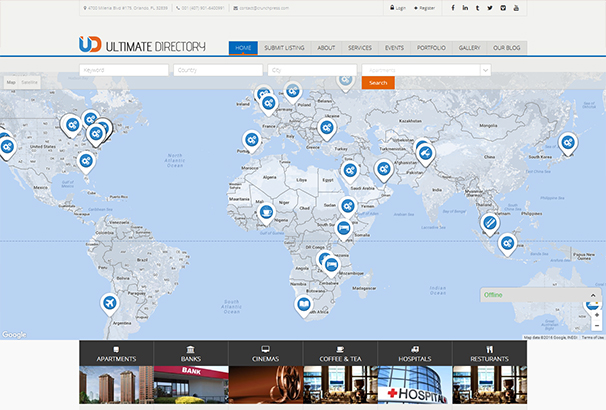Click the gear marker over Spain
606x410 pixels.
coord(252,141)
